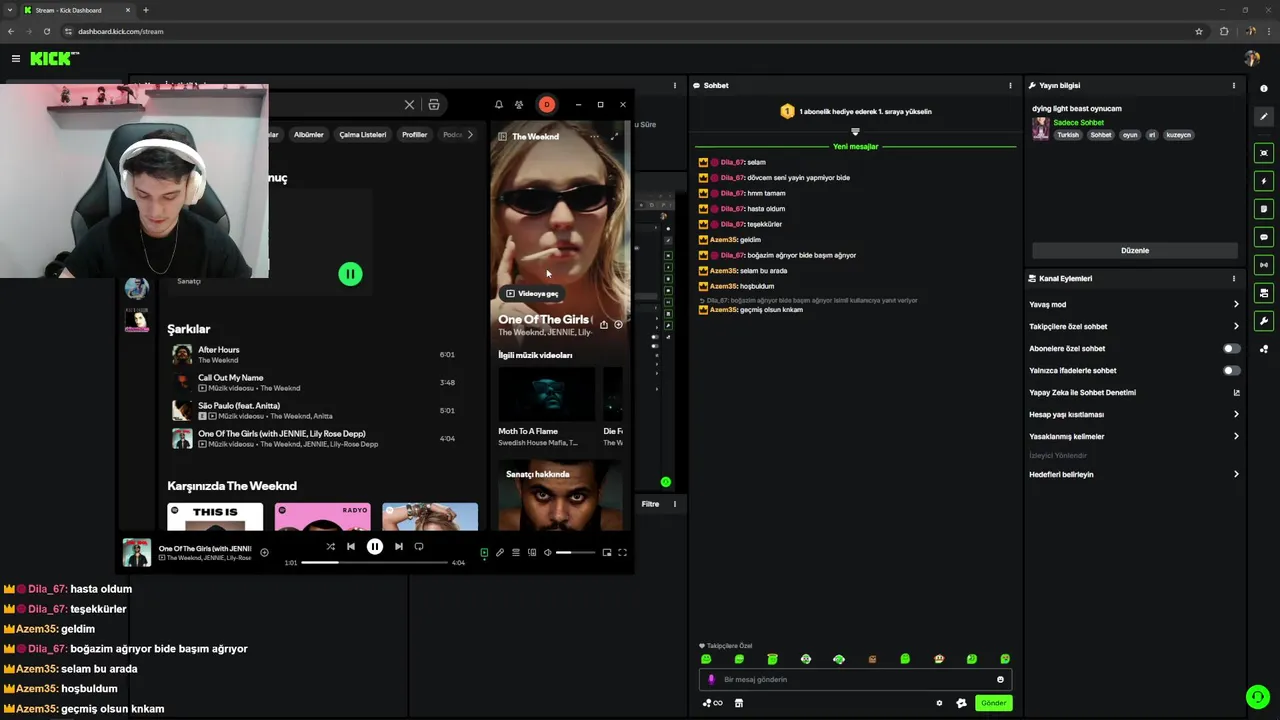Open Yapay Zeka ile Sohbet Denetimi link
Screen dimensions: 1280x720
1134,392
